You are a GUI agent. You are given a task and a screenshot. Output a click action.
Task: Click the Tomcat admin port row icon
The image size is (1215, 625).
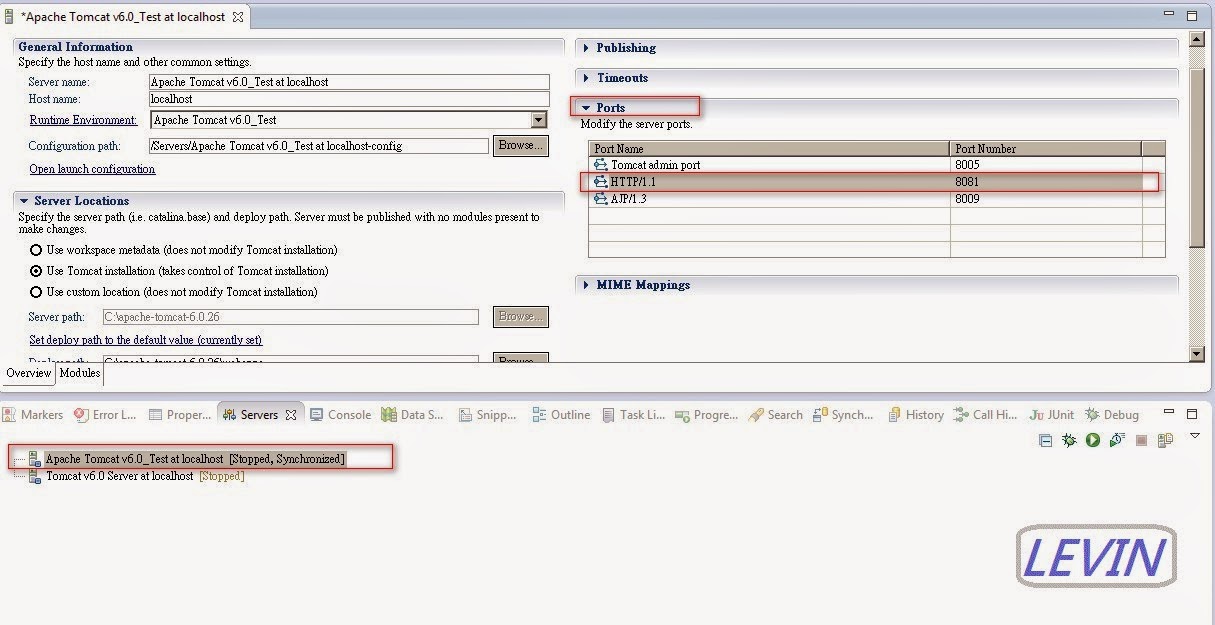click(x=601, y=165)
